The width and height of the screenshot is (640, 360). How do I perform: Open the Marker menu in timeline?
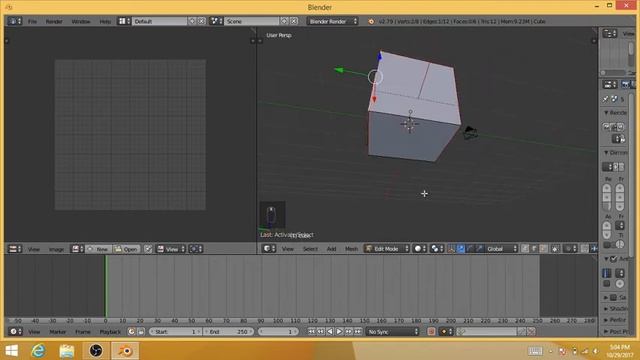tap(58, 332)
